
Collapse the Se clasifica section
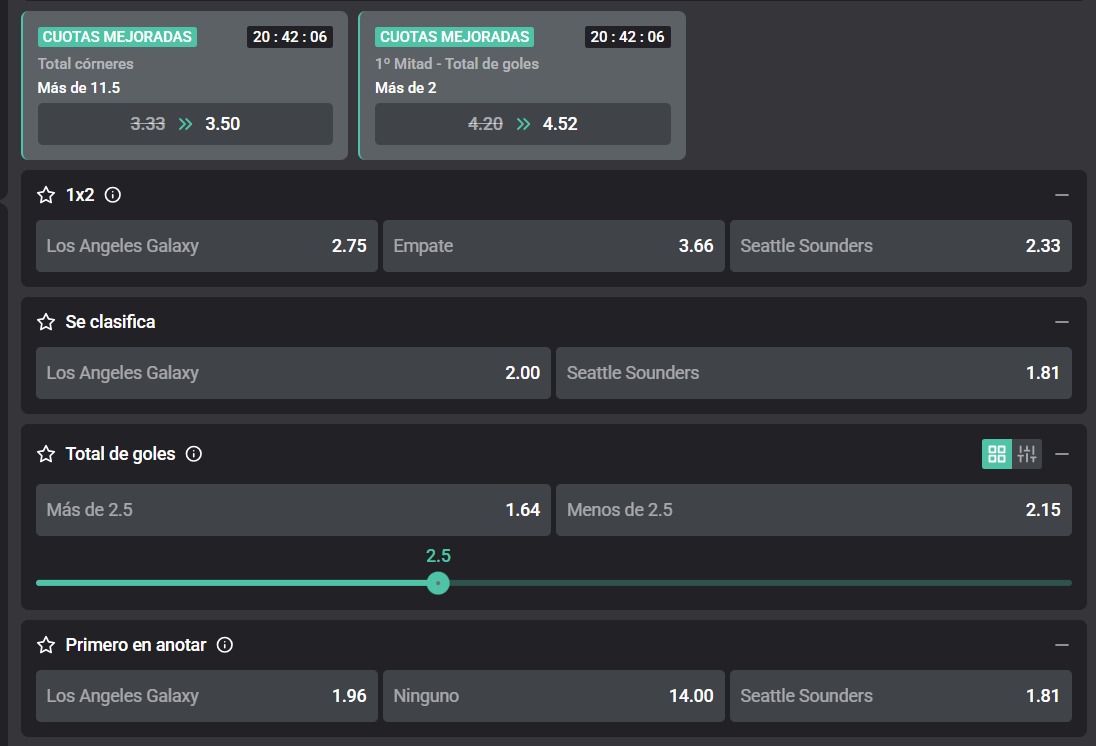[x=1062, y=322]
